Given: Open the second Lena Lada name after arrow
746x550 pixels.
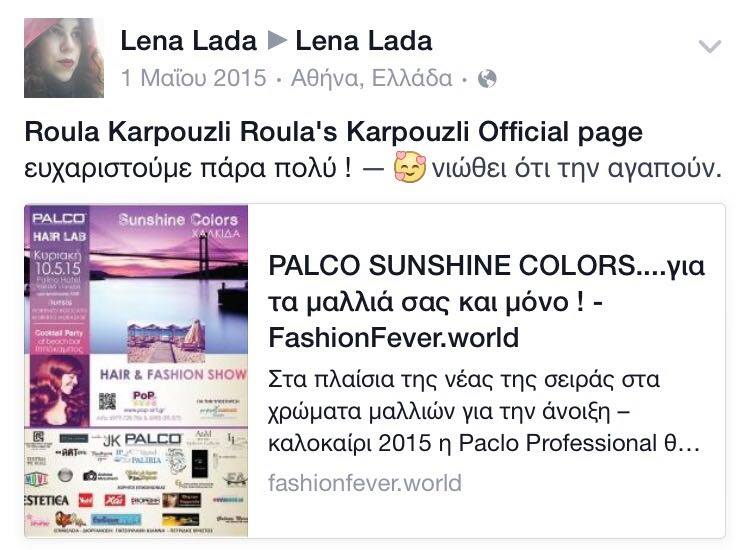Looking at the screenshot, I should [x=364, y=41].
